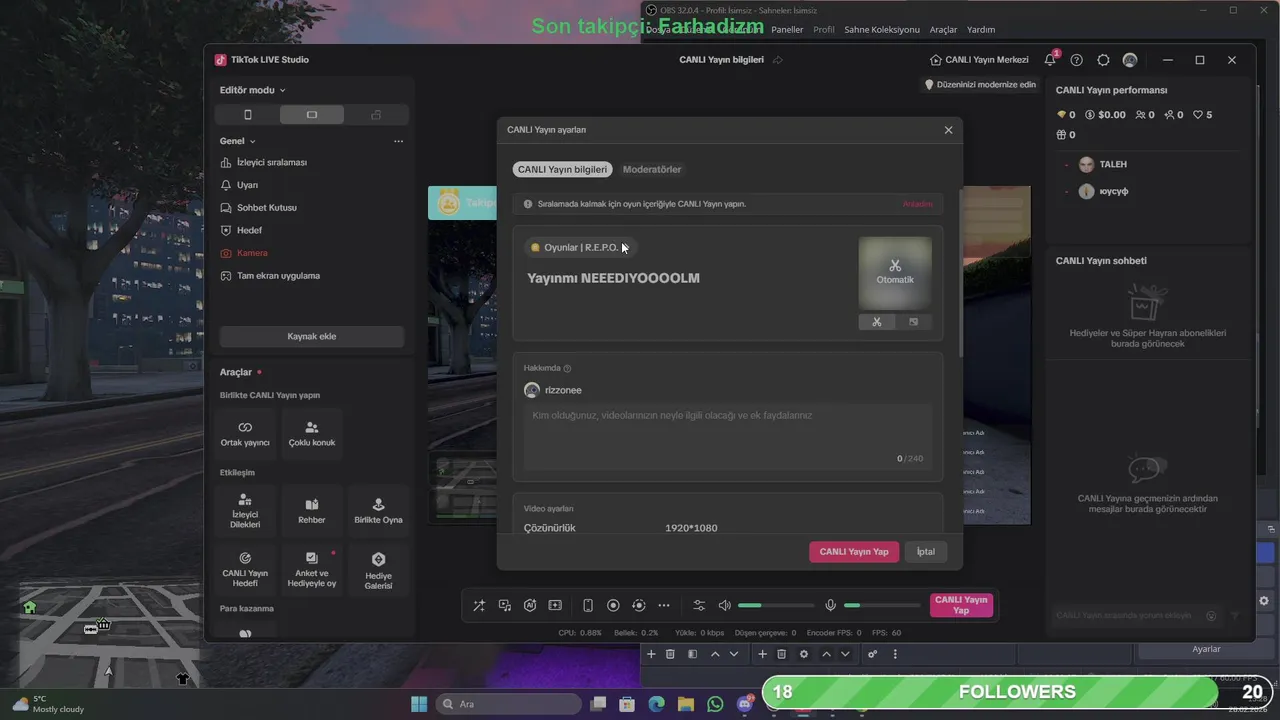Viewport: 1280px width, 720px height.
Task: Click the Otomatik cover thumbnail
Action: [x=895, y=272]
